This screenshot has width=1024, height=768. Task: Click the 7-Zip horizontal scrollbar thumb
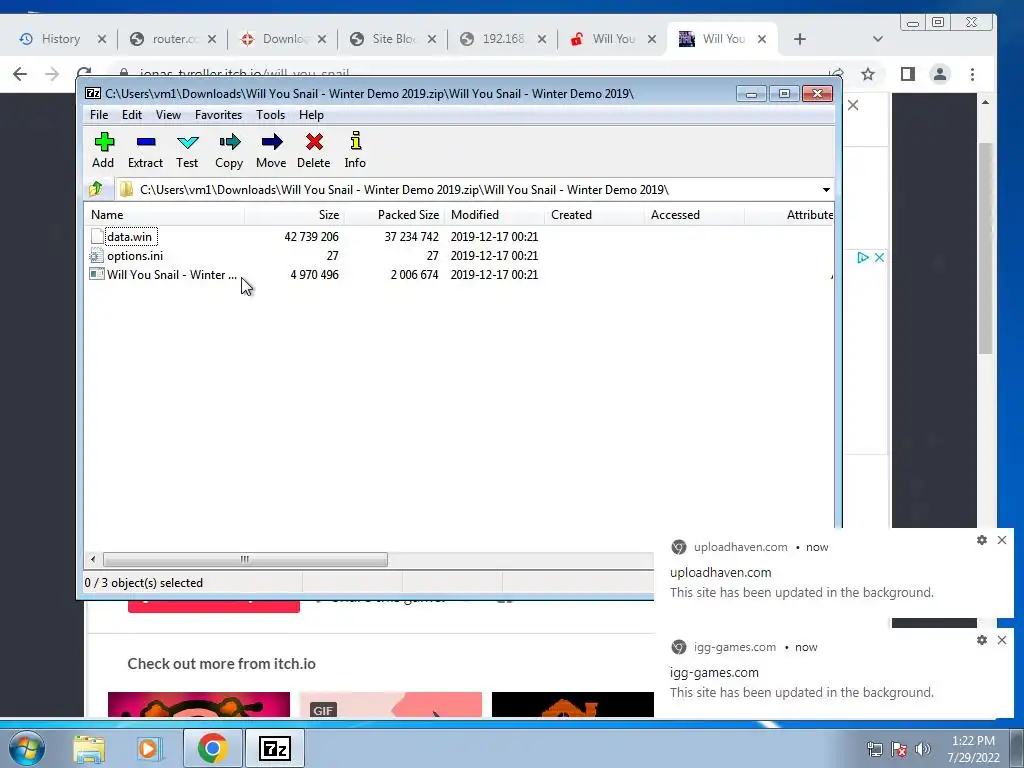coord(245,560)
